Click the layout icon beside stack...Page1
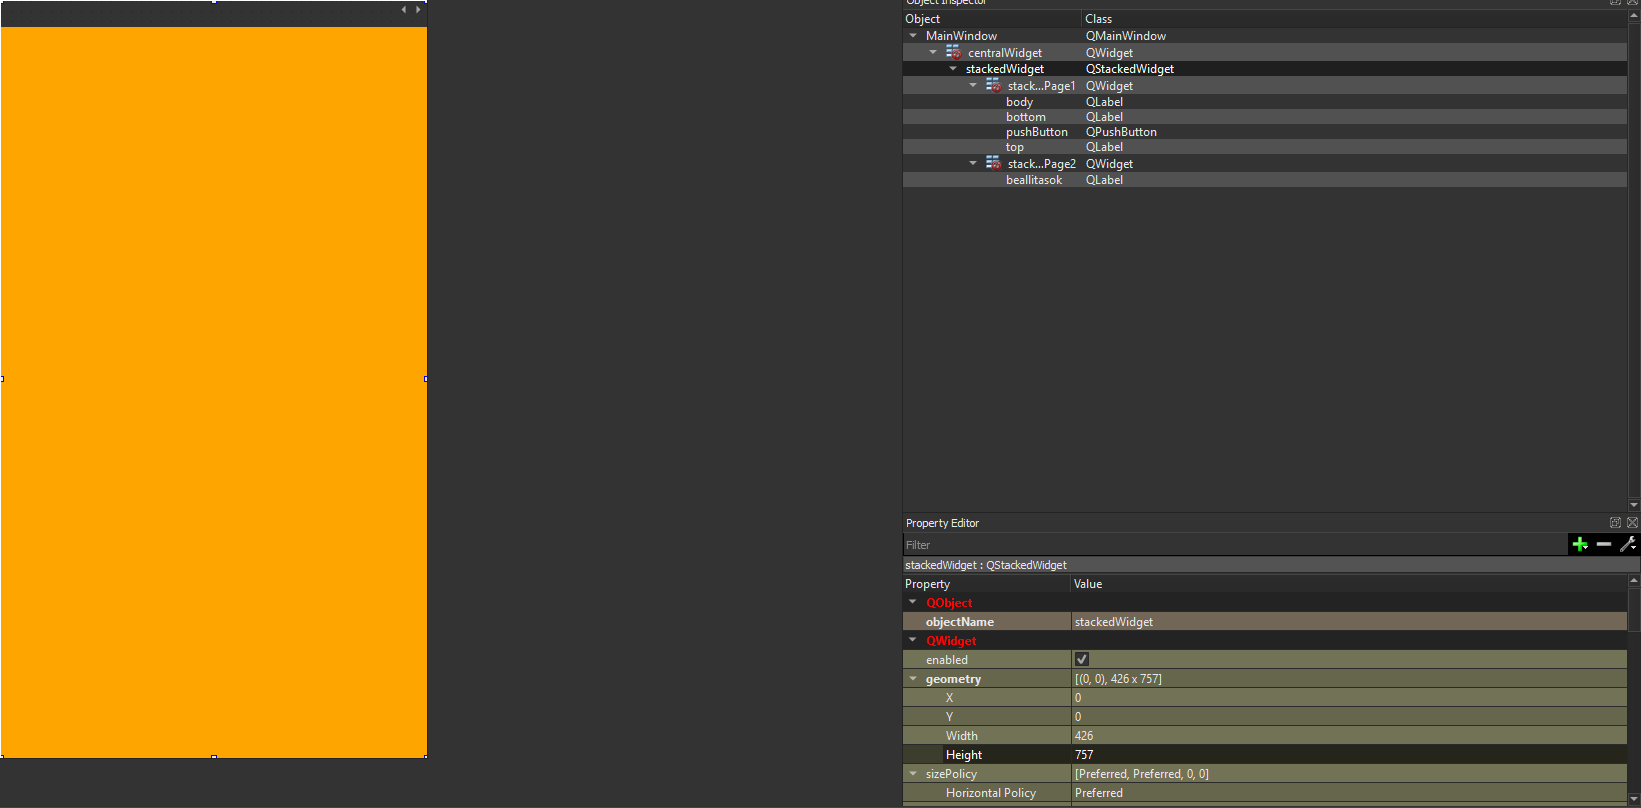Image resolution: width=1641 pixels, height=808 pixels. [994, 85]
